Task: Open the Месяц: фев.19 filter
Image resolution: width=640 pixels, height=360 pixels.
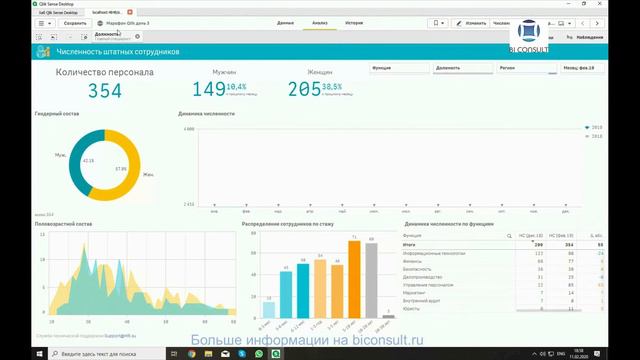Action: click(x=582, y=68)
